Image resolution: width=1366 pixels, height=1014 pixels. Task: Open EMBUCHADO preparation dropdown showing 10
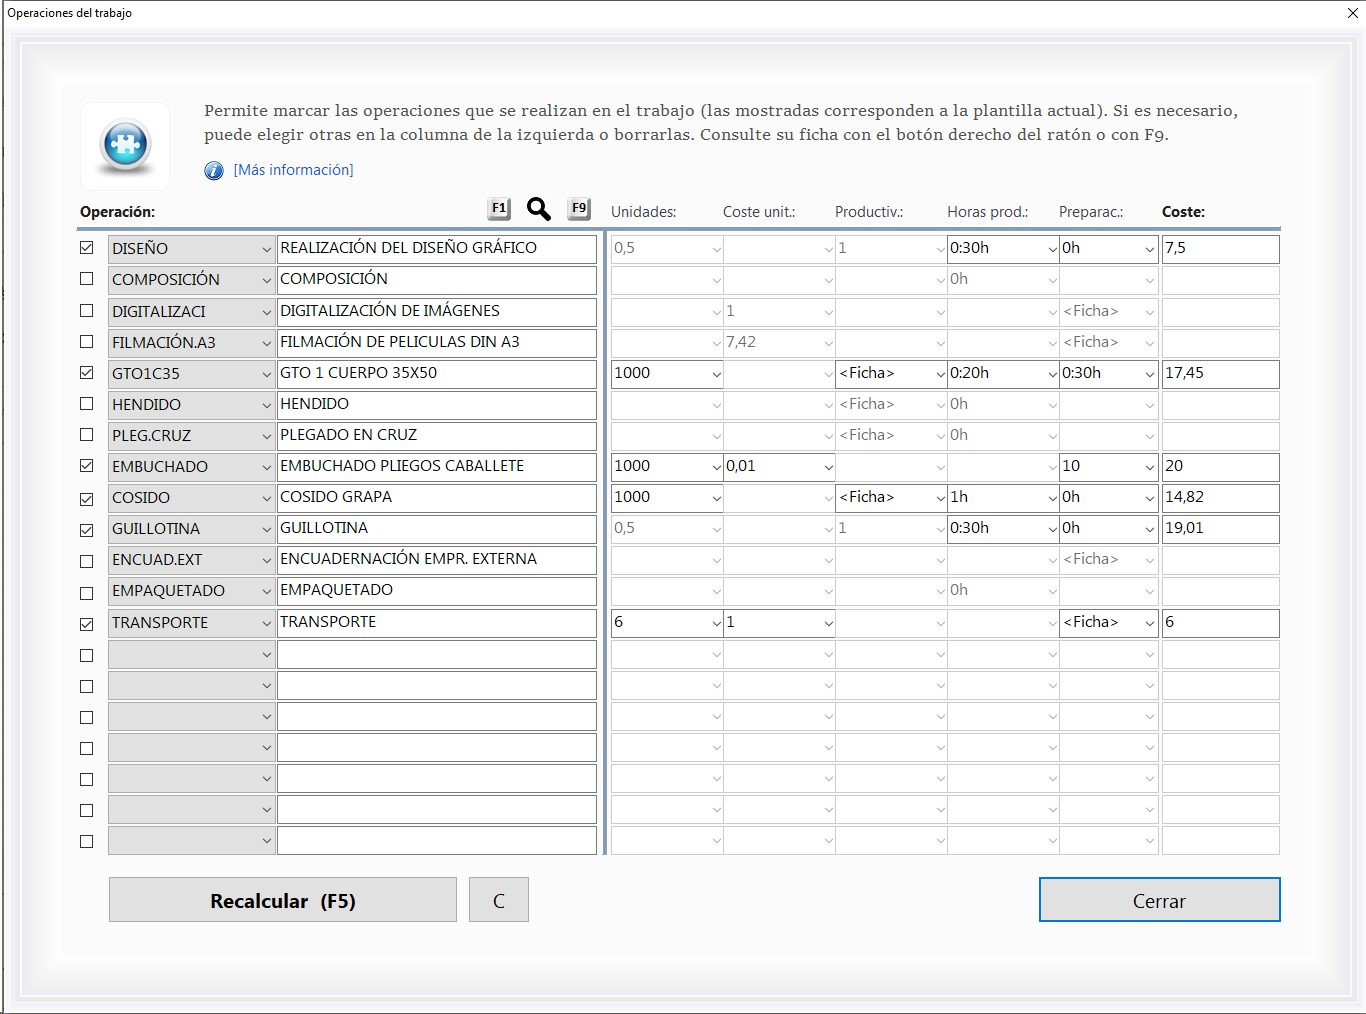click(1149, 467)
